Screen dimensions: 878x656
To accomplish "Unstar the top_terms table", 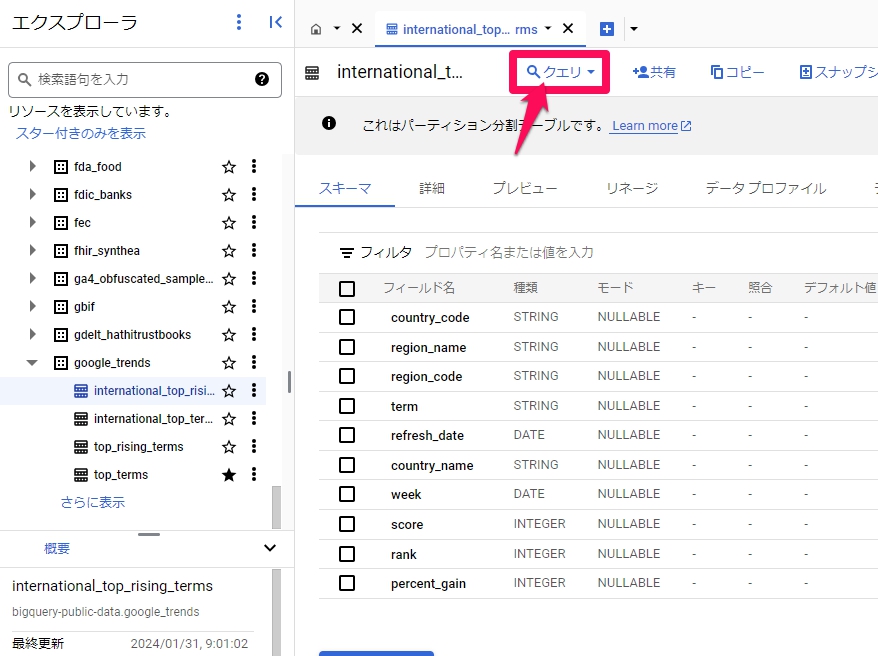I will pos(228,475).
